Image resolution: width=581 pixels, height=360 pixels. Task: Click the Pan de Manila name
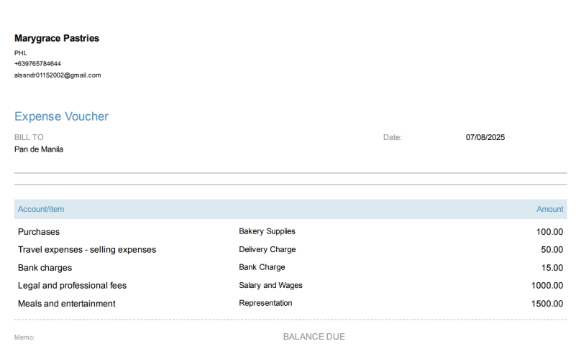click(39, 149)
